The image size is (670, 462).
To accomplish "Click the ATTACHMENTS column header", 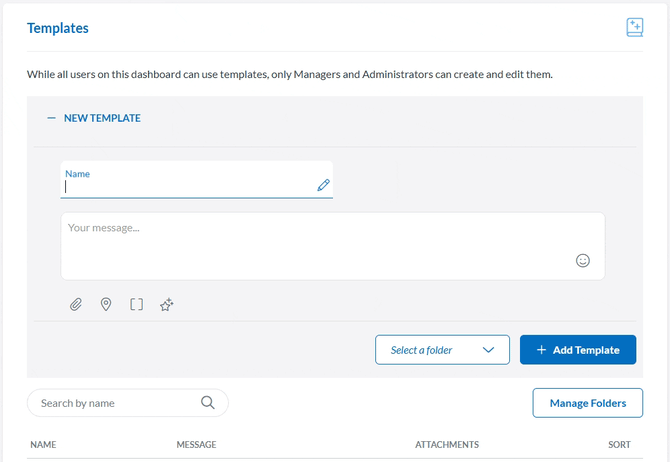I will click(x=447, y=445).
